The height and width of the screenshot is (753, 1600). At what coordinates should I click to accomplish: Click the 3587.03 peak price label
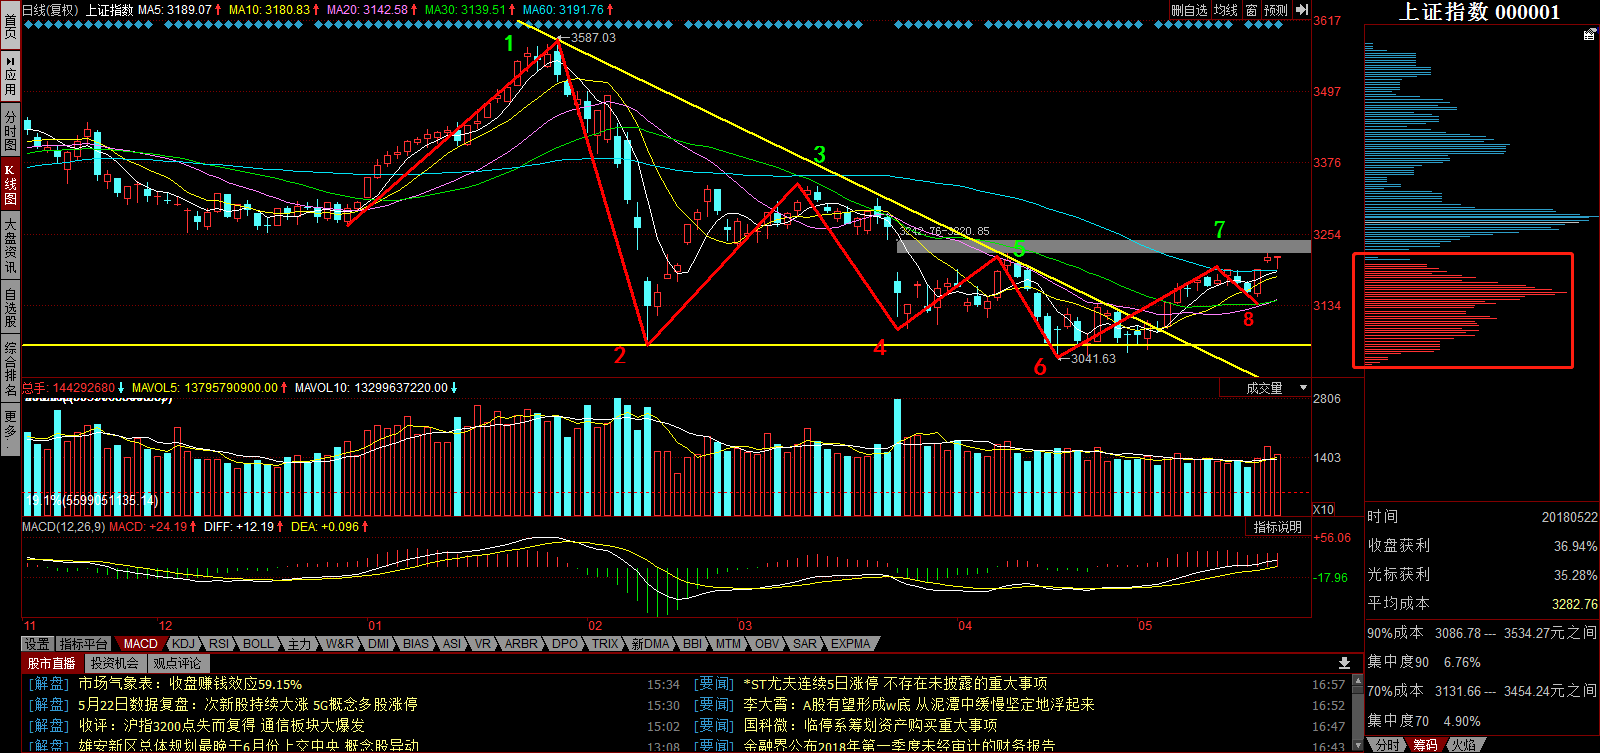(x=593, y=38)
